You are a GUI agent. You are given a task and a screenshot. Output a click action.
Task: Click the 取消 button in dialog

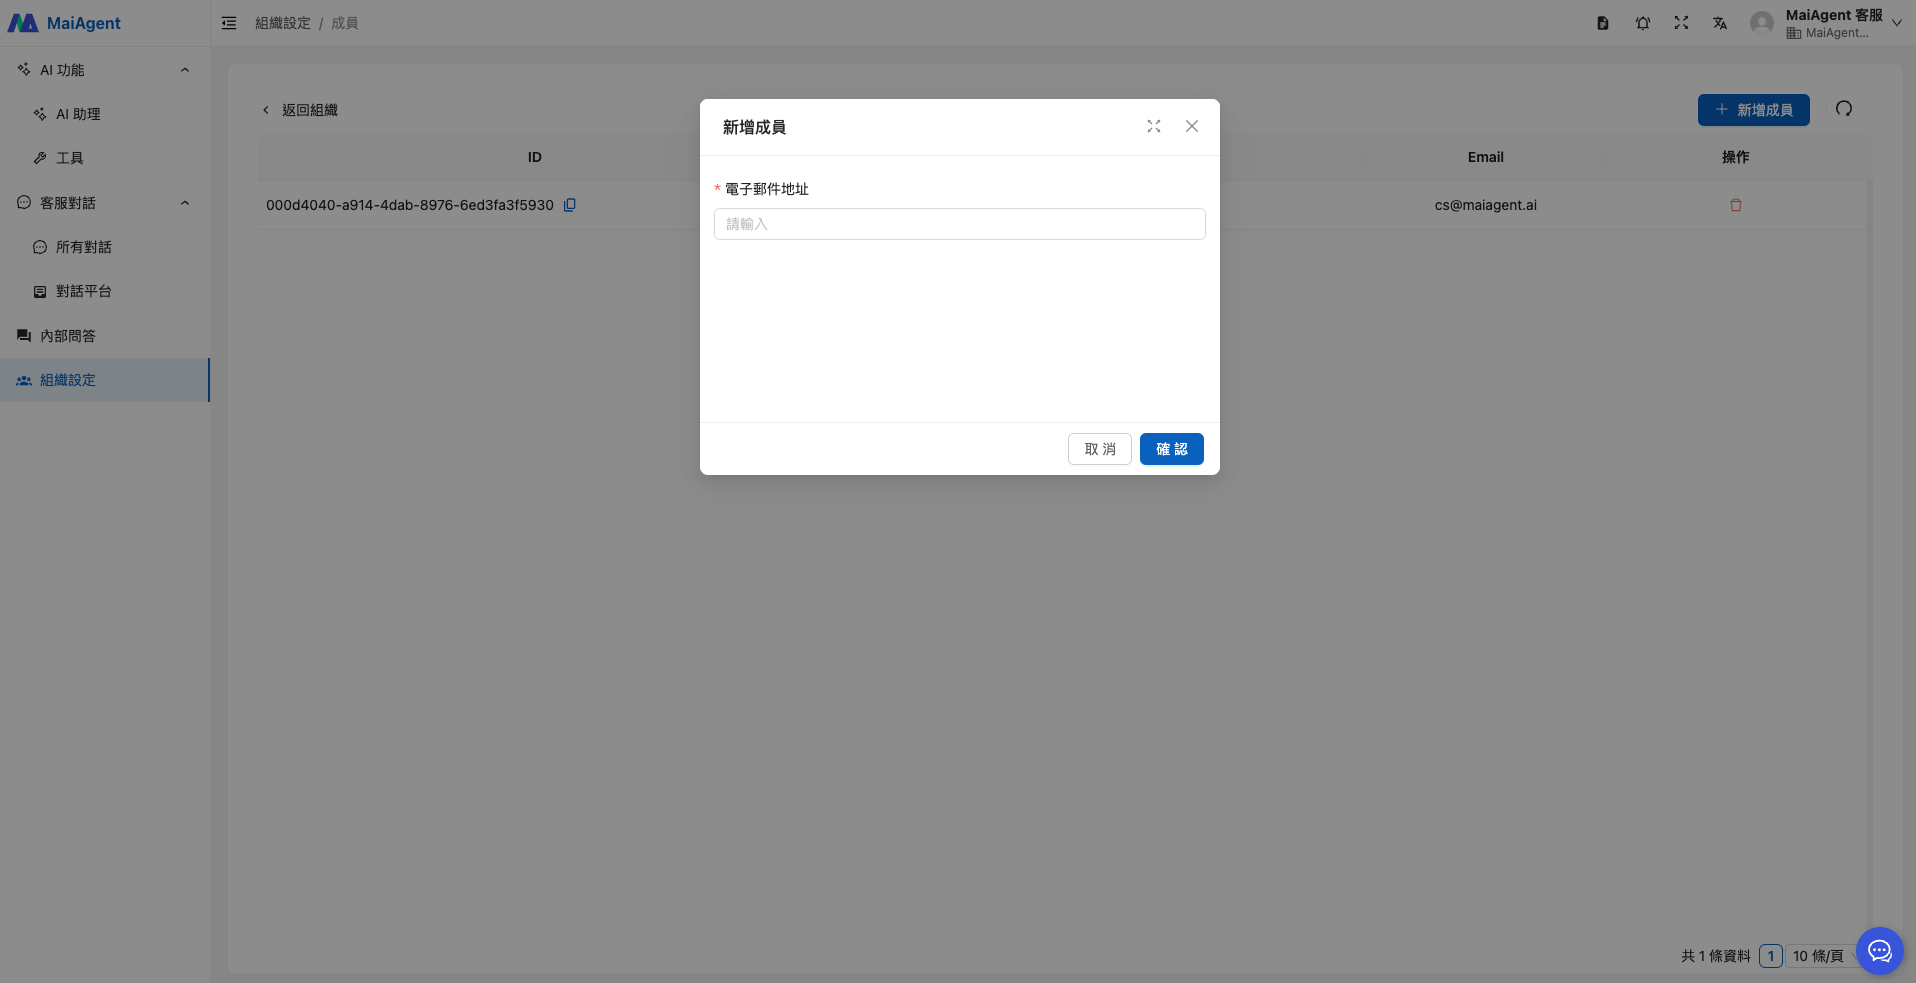(x=1099, y=449)
